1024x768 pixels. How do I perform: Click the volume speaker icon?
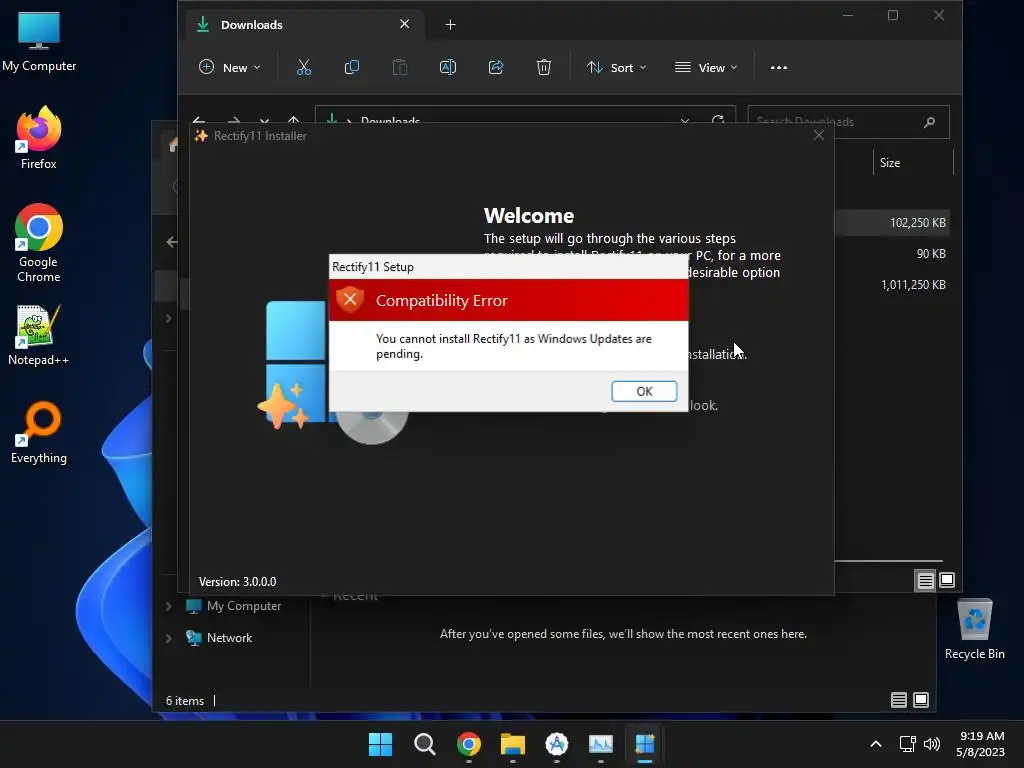point(932,744)
